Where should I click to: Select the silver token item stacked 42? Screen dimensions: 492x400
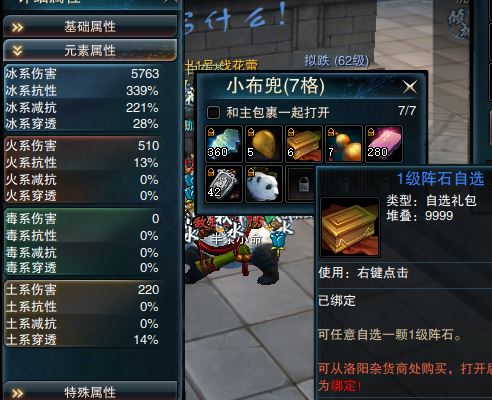tap(224, 184)
